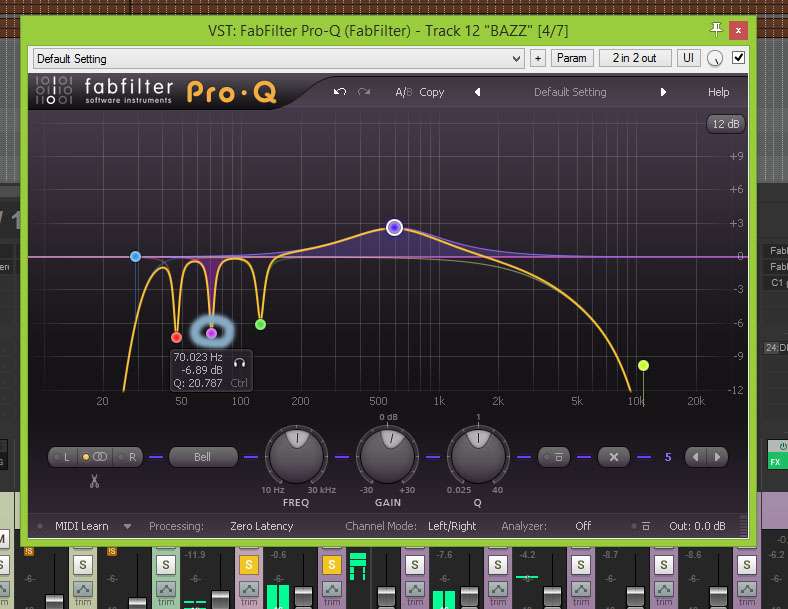Toggle the plugin bypass checkbox at top right
This screenshot has height=609, width=788.
pos(738,58)
